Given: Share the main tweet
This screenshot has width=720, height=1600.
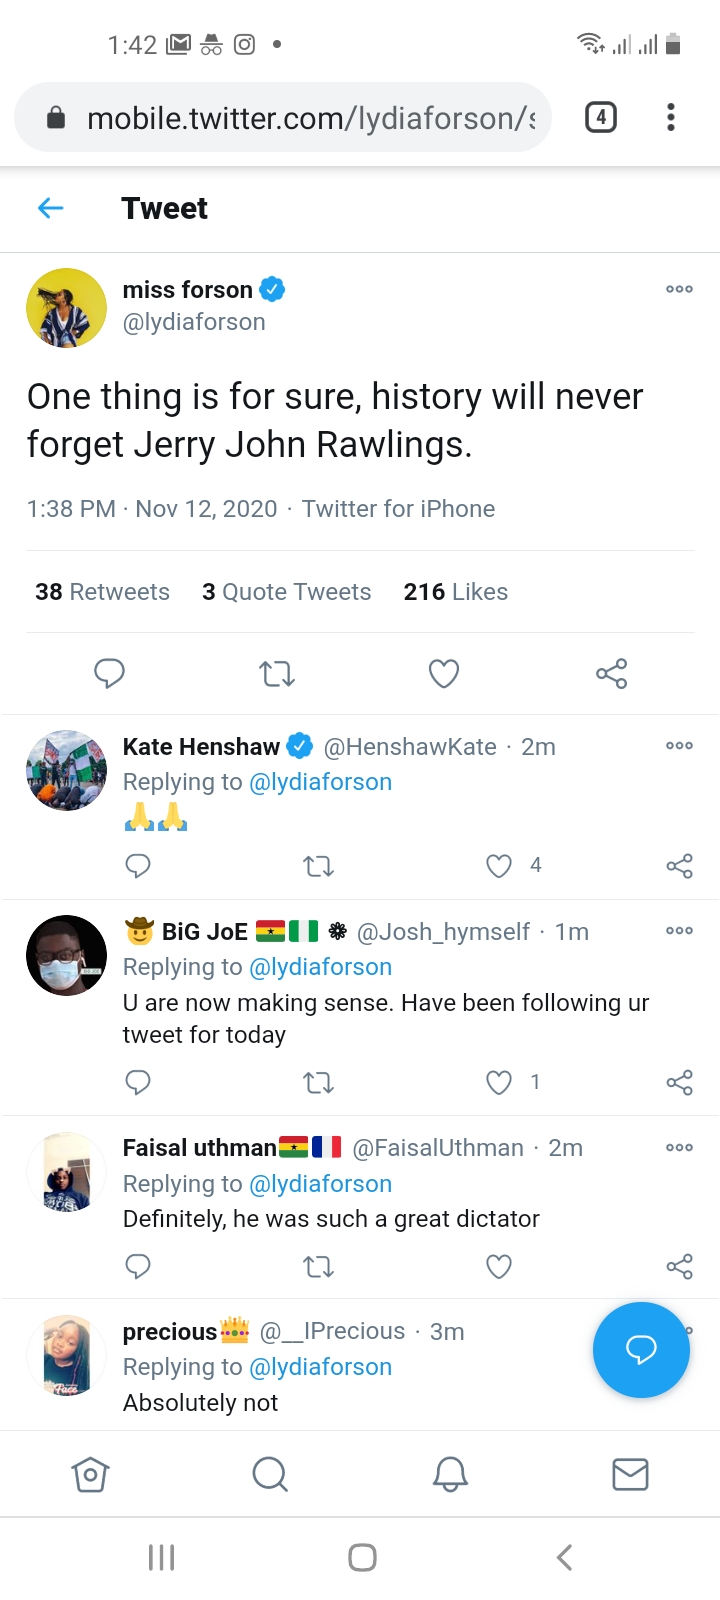Looking at the screenshot, I should [x=611, y=673].
